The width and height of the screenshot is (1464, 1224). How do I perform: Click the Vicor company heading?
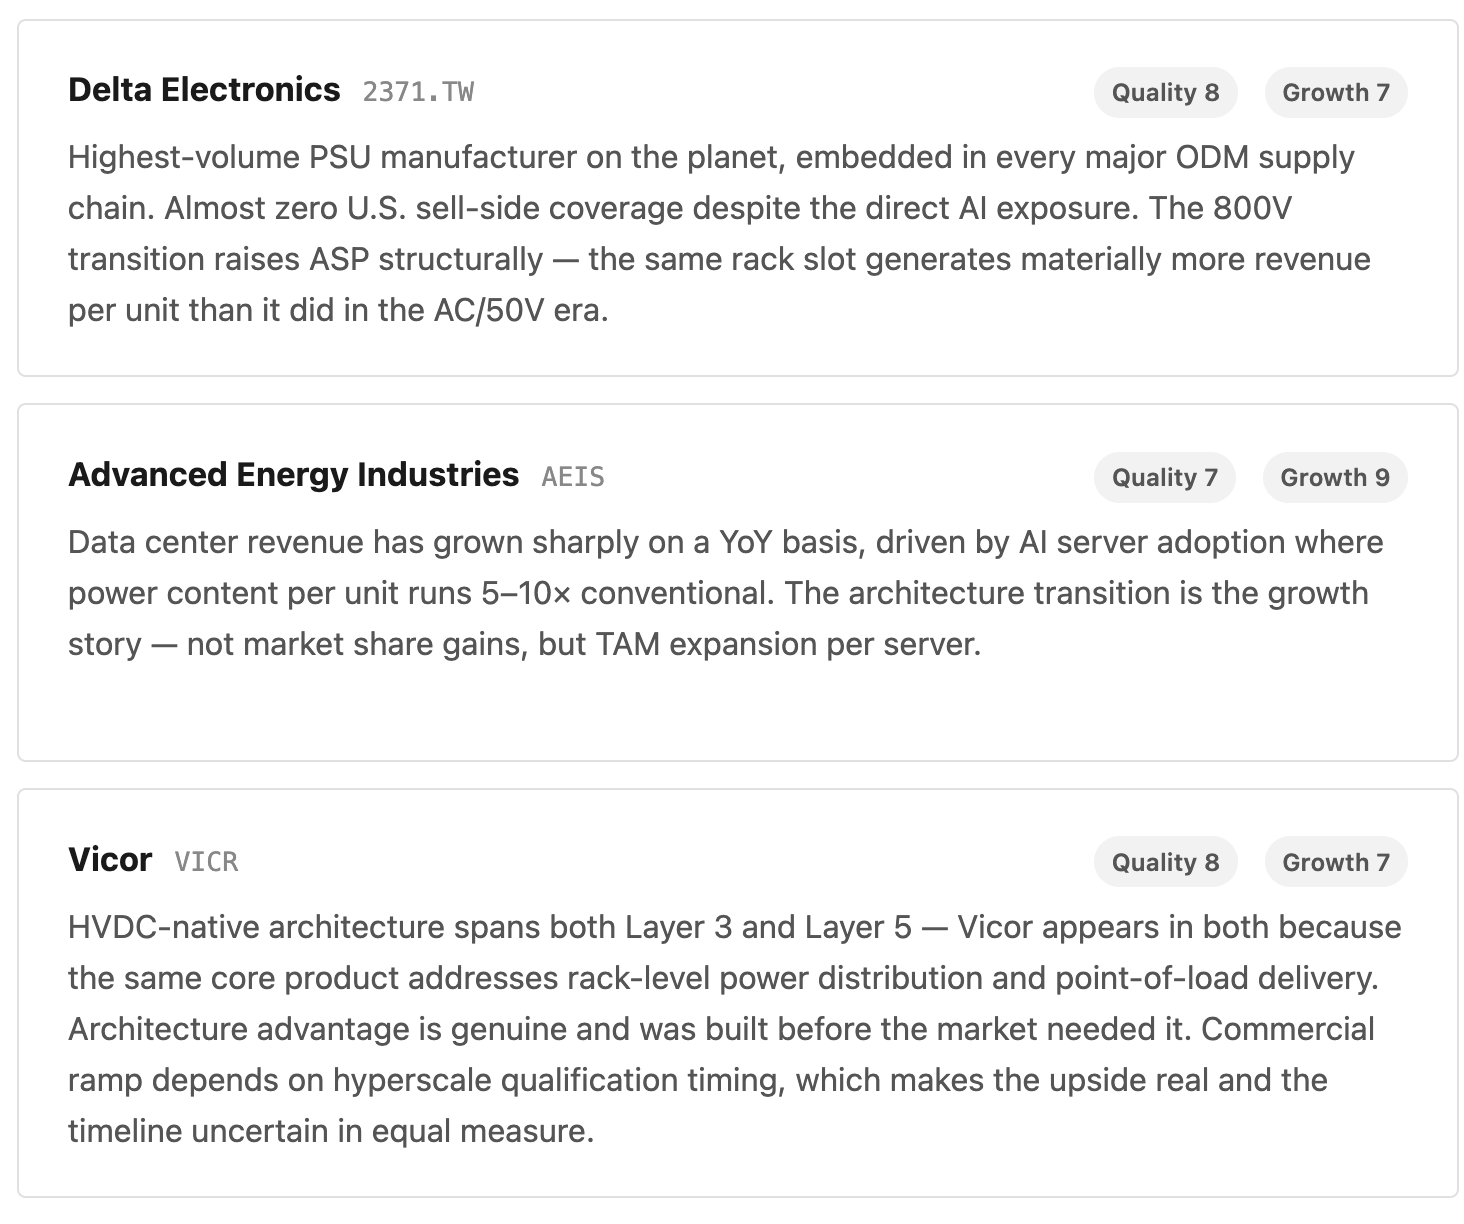coord(110,859)
